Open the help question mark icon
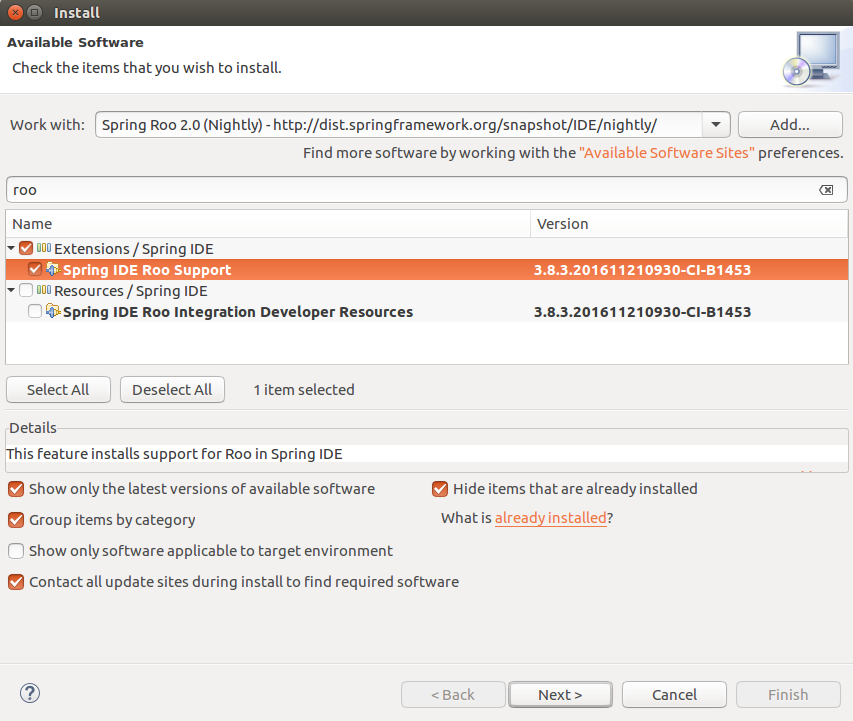Viewport: 853px width, 721px height. [30, 693]
